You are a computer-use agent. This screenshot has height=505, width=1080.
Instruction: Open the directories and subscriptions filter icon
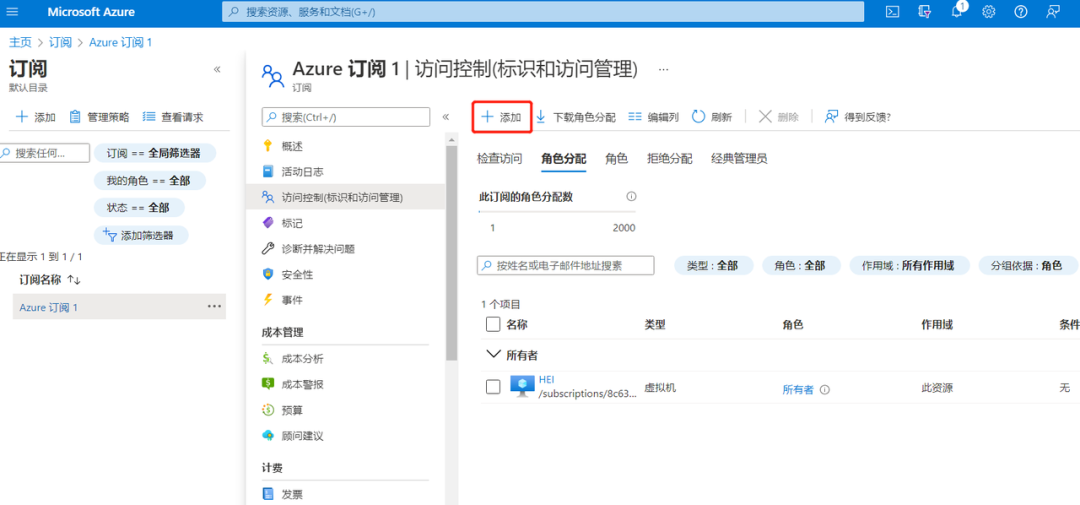925,12
